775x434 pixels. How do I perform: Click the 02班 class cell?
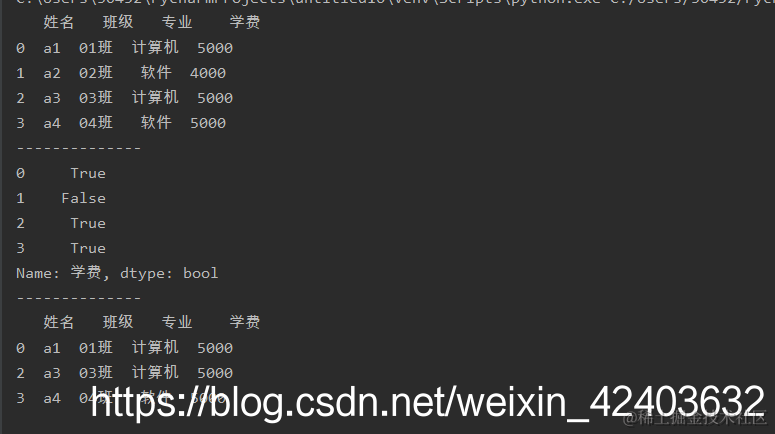(x=96, y=73)
